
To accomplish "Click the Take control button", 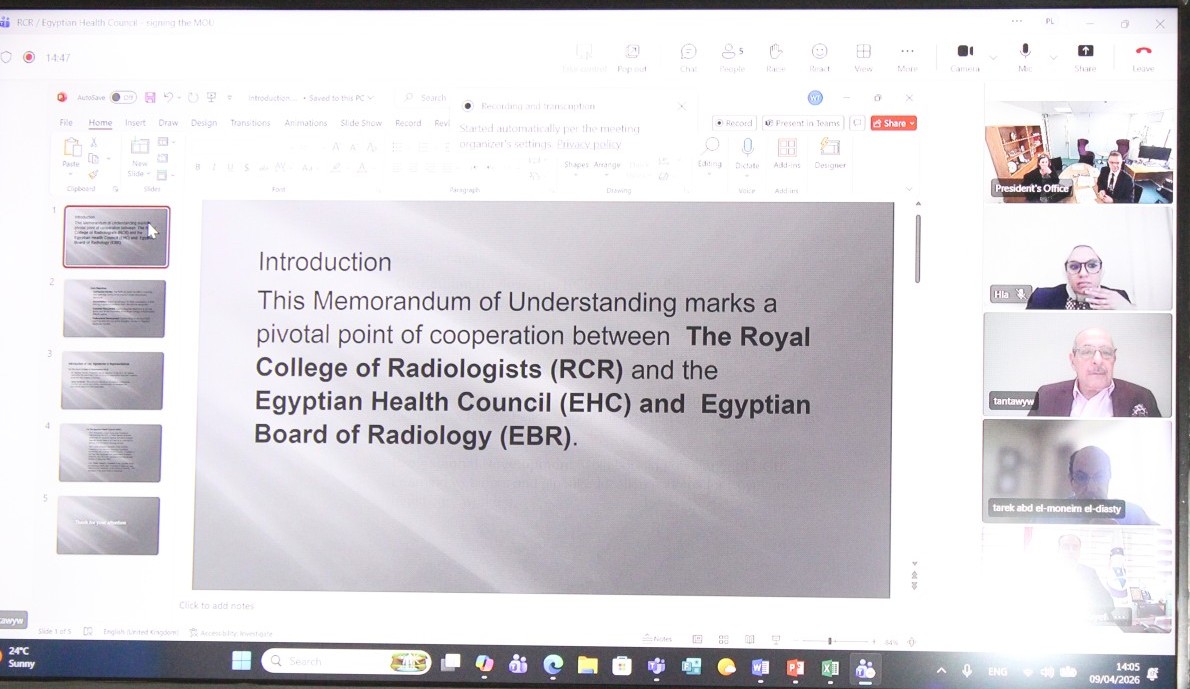I will point(584,58).
